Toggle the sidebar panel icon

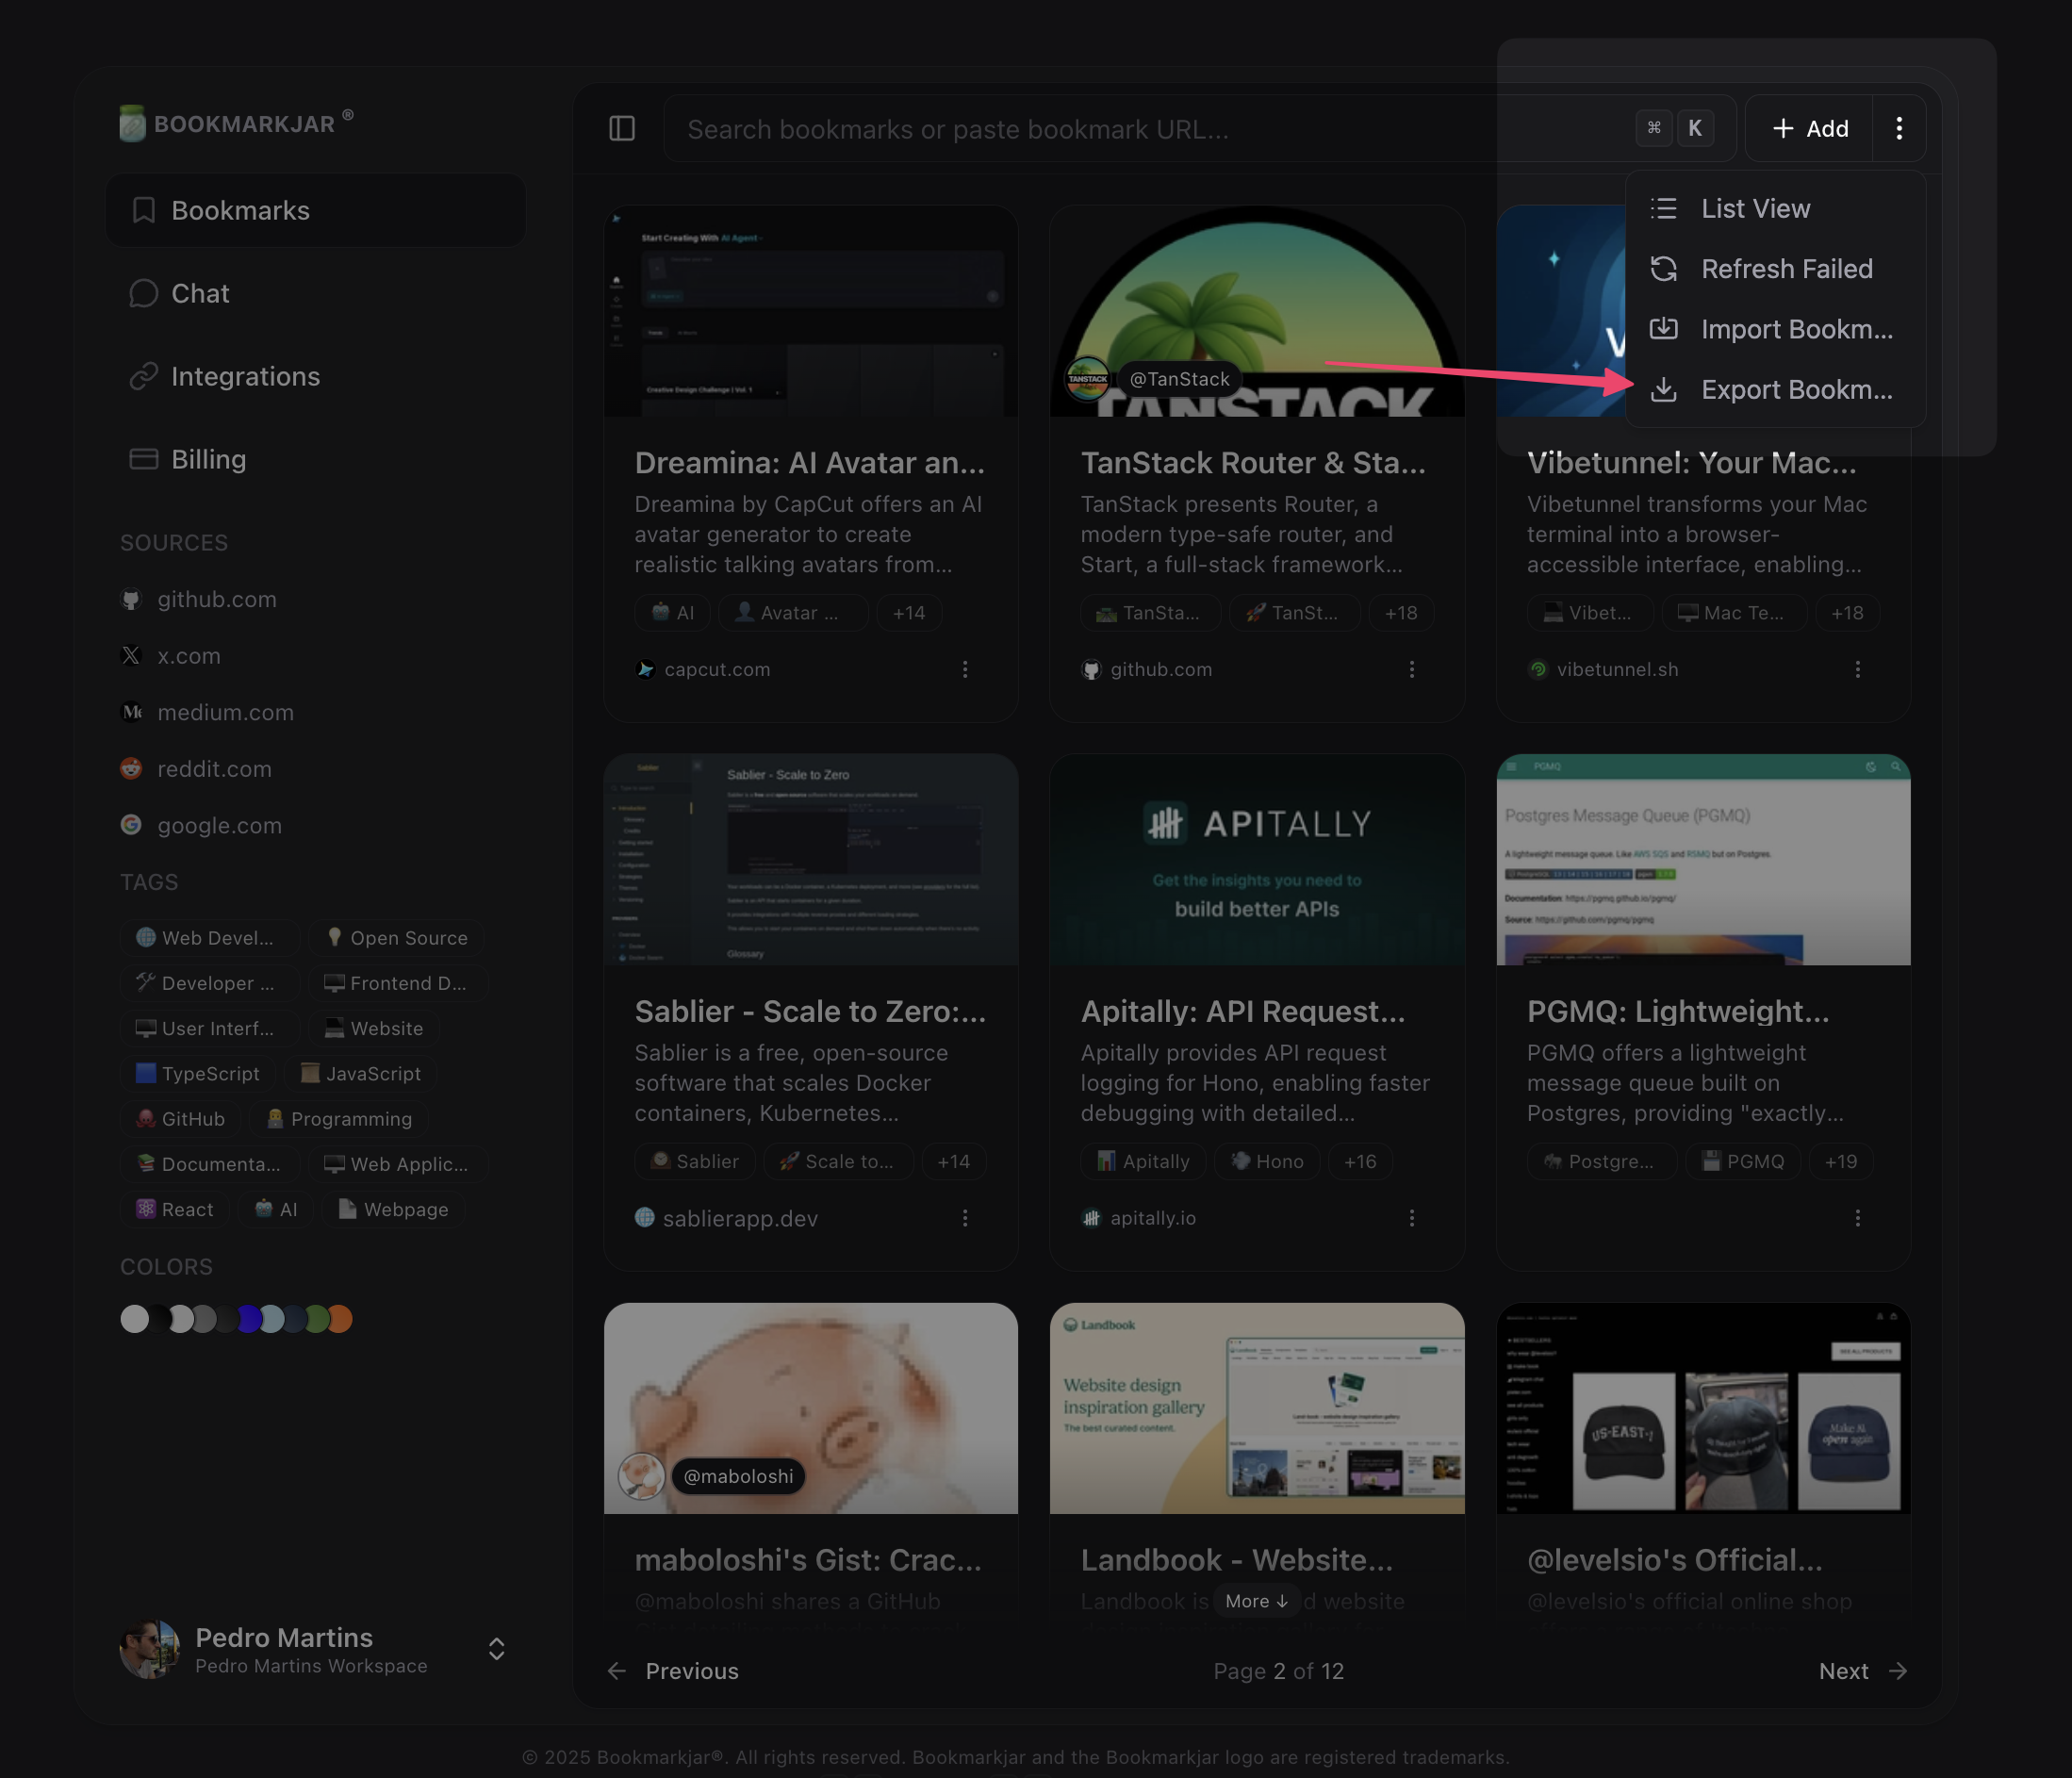[622, 129]
